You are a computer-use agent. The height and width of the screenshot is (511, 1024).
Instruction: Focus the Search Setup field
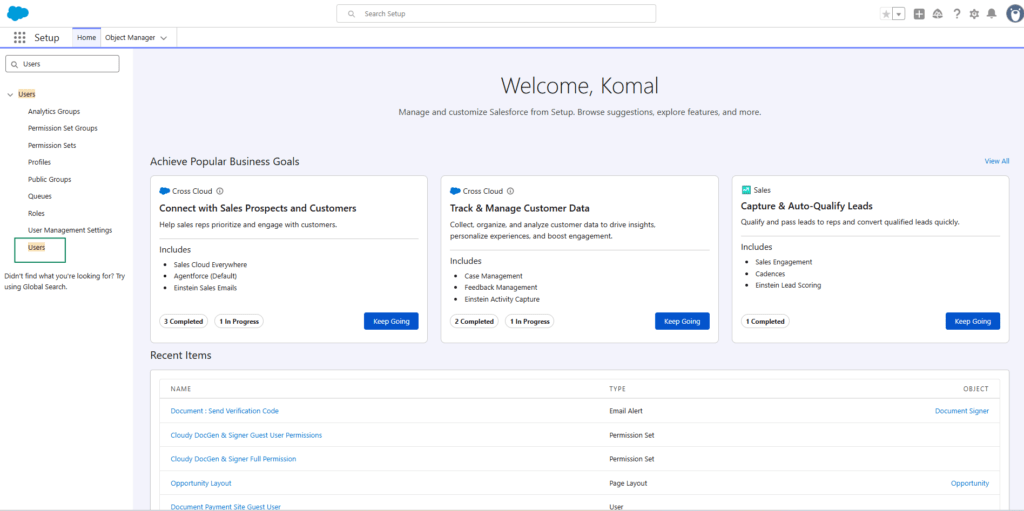tap(496, 14)
